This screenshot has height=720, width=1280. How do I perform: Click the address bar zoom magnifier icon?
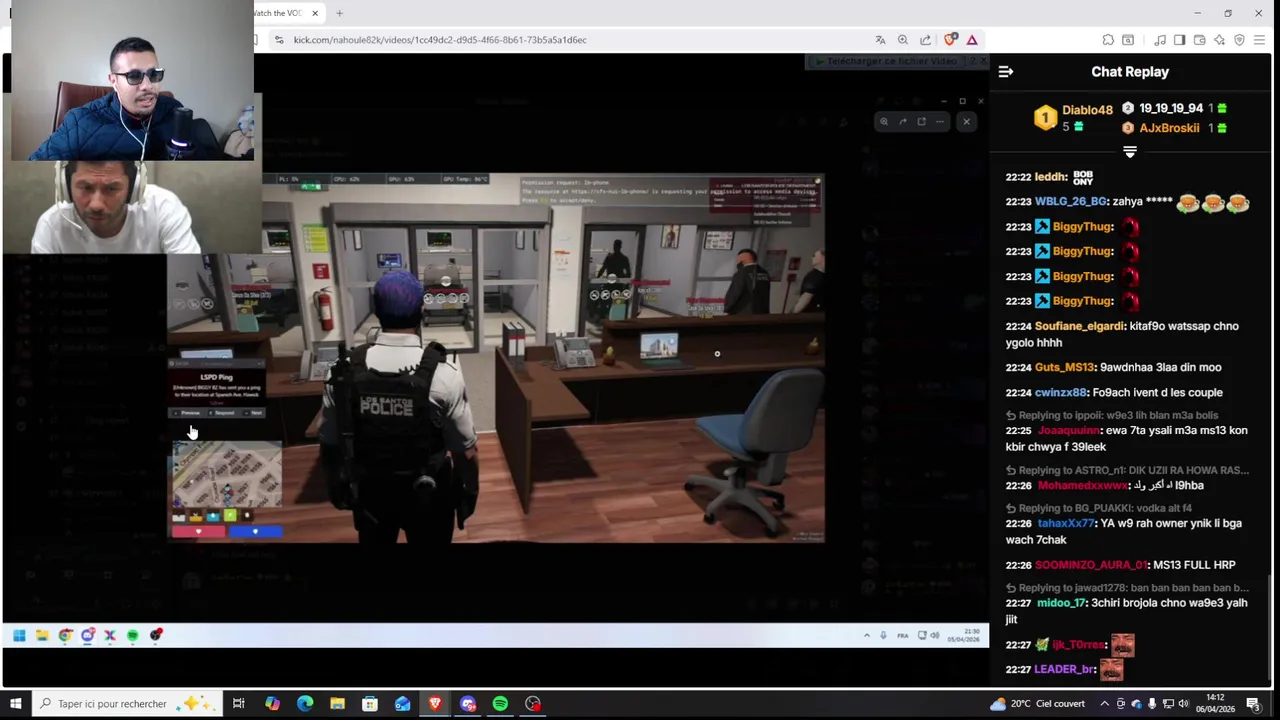[903, 40]
